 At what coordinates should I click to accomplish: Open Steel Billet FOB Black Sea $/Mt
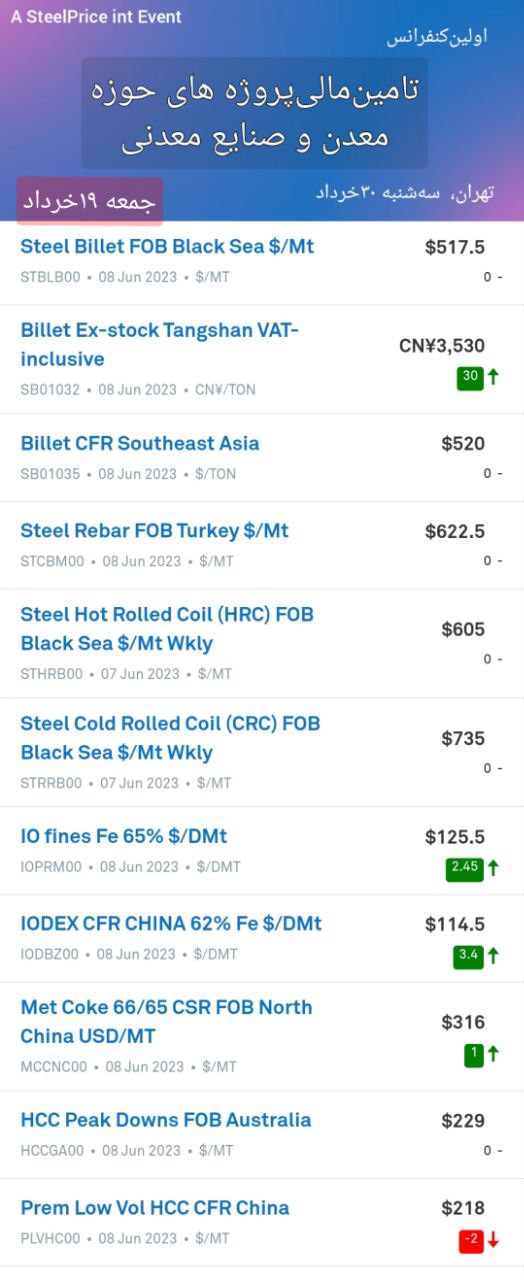pos(262,261)
